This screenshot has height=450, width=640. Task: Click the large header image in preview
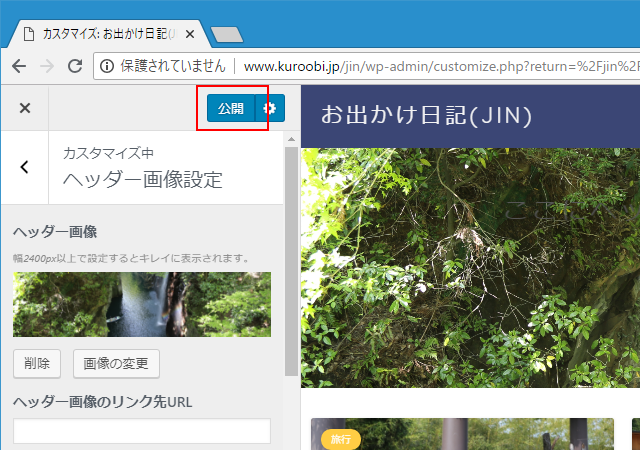point(470,267)
